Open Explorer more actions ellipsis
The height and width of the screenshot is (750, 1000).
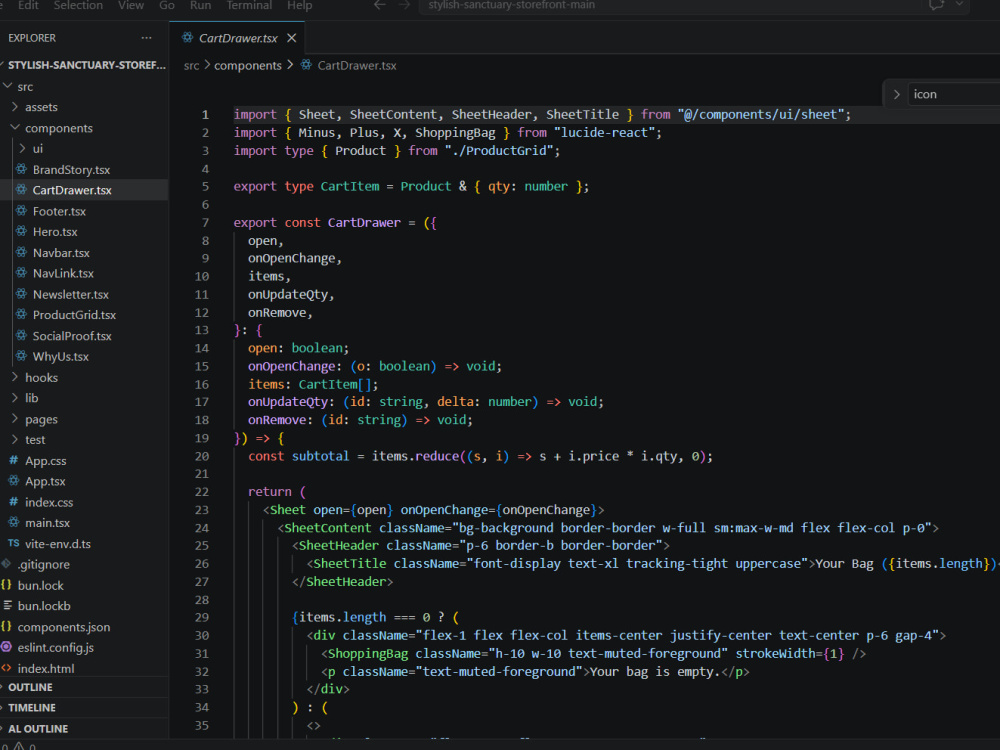point(147,38)
